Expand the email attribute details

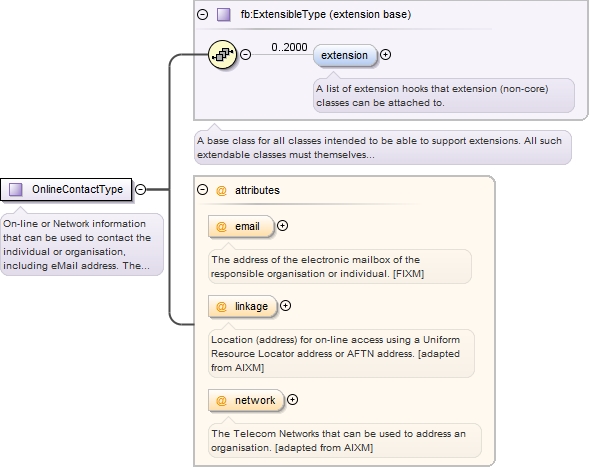[283, 226]
